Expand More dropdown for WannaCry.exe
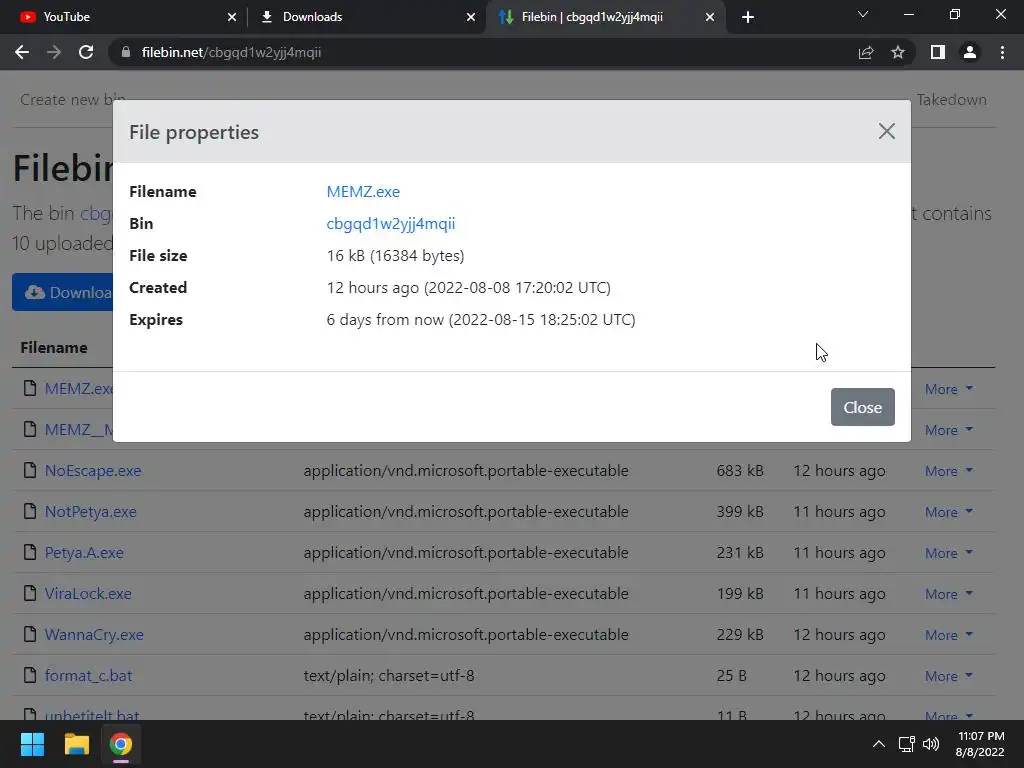Screen dimensions: 1024x768 [949, 635]
